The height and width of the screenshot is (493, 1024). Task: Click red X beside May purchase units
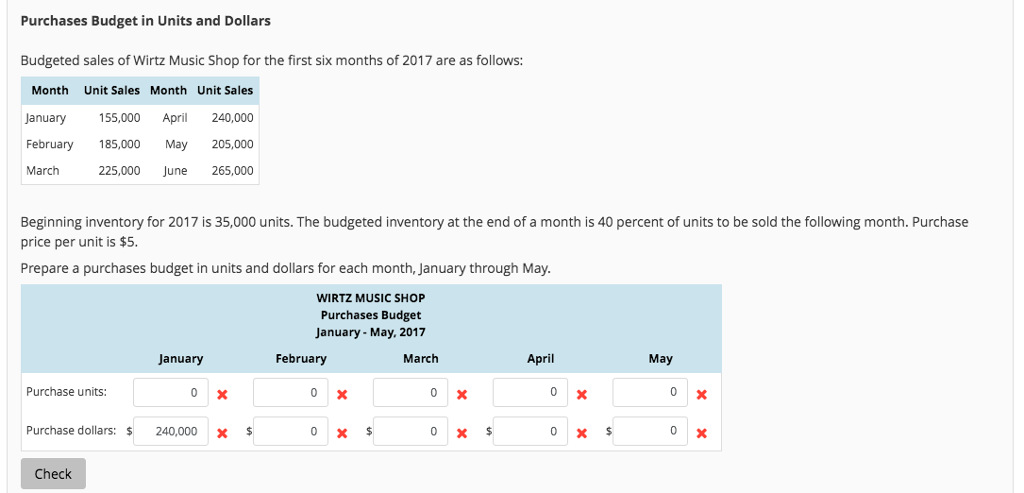(x=701, y=394)
